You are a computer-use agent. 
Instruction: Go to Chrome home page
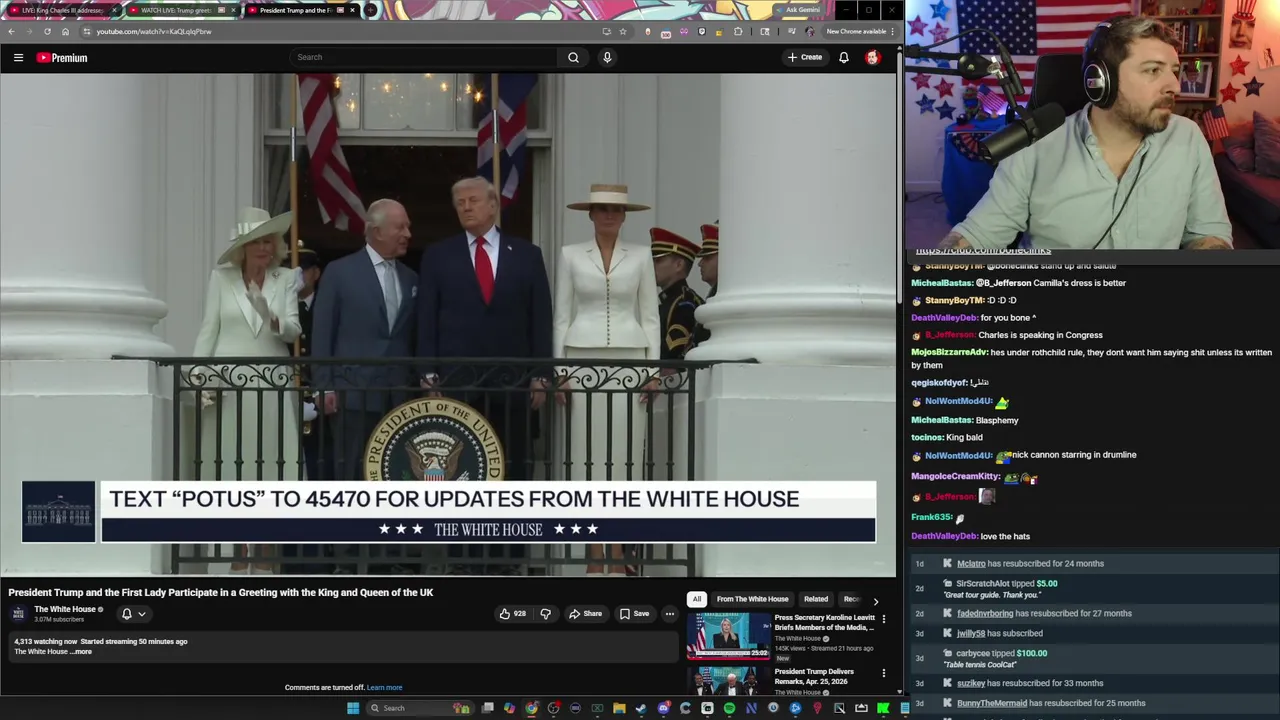coord(65,31)
